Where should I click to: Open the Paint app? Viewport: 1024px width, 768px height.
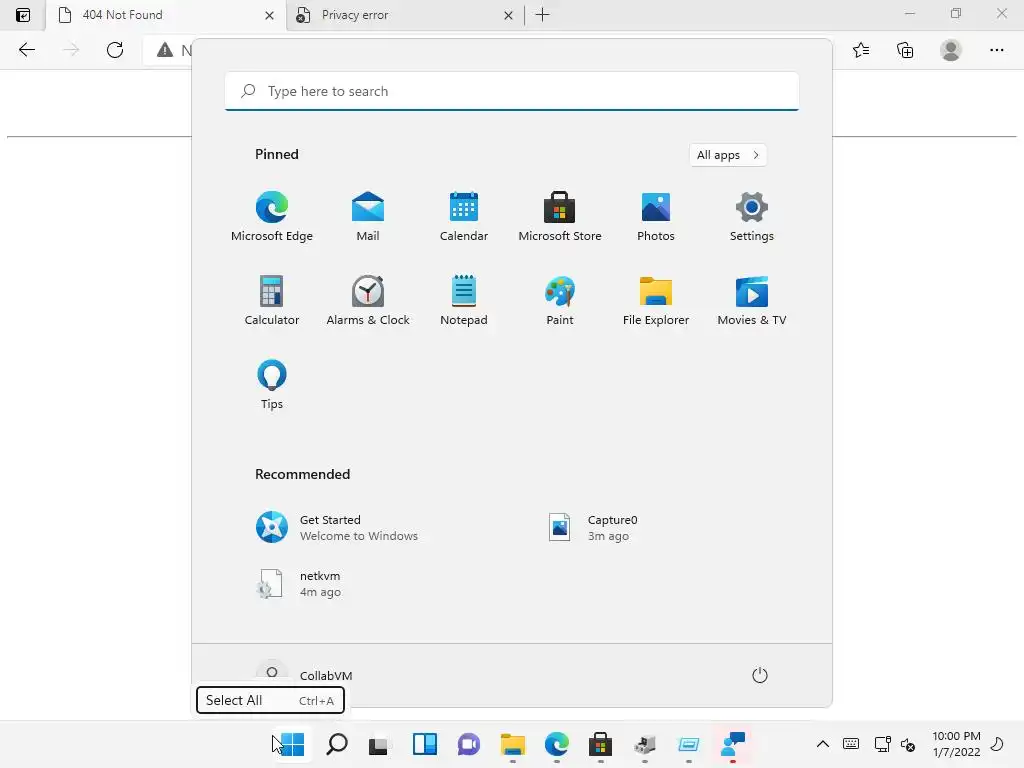(560, 300)
